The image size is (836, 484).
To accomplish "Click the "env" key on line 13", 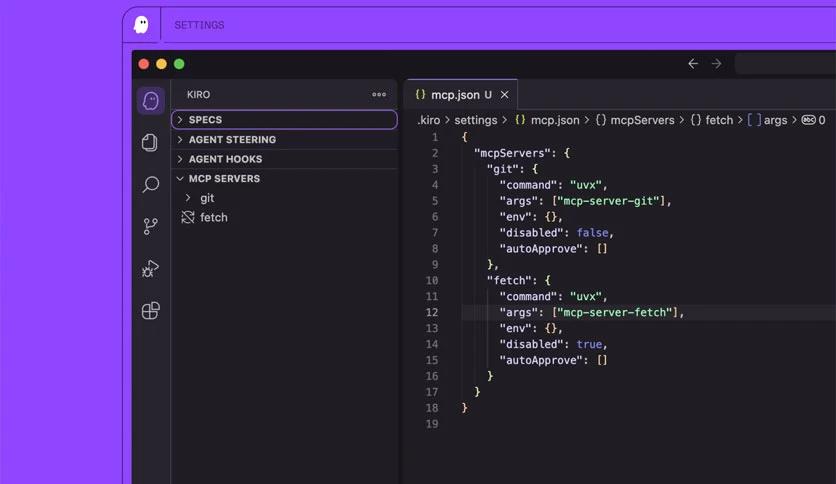I will (x=516, y=328).
